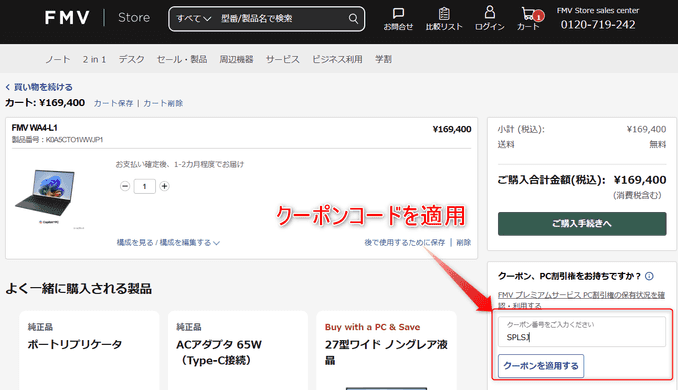
Task: Open the ポートリプリケータ product card
Action: (89, 350)
